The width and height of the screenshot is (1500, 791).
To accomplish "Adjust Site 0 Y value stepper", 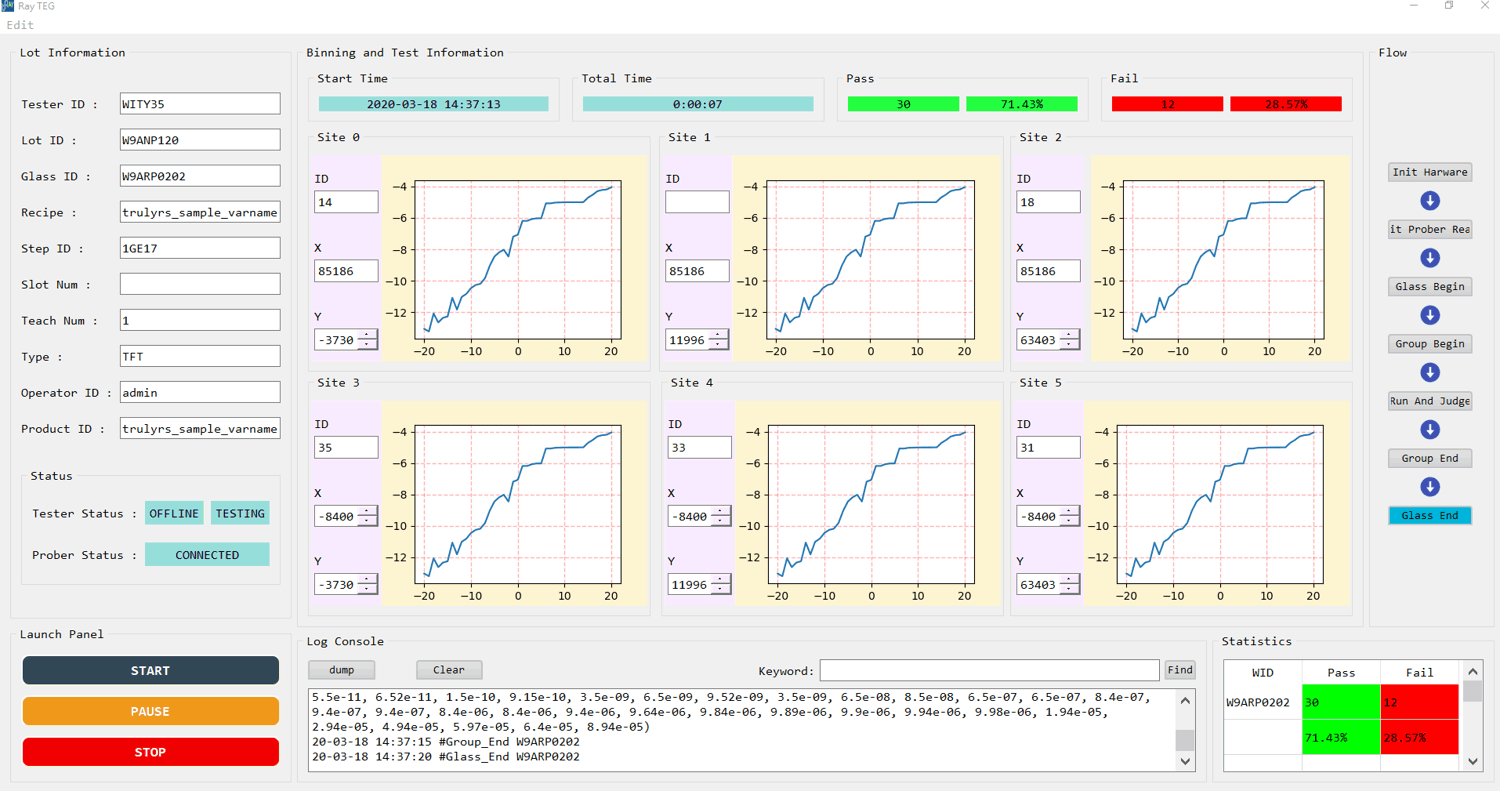I will [x=367, y=340].
